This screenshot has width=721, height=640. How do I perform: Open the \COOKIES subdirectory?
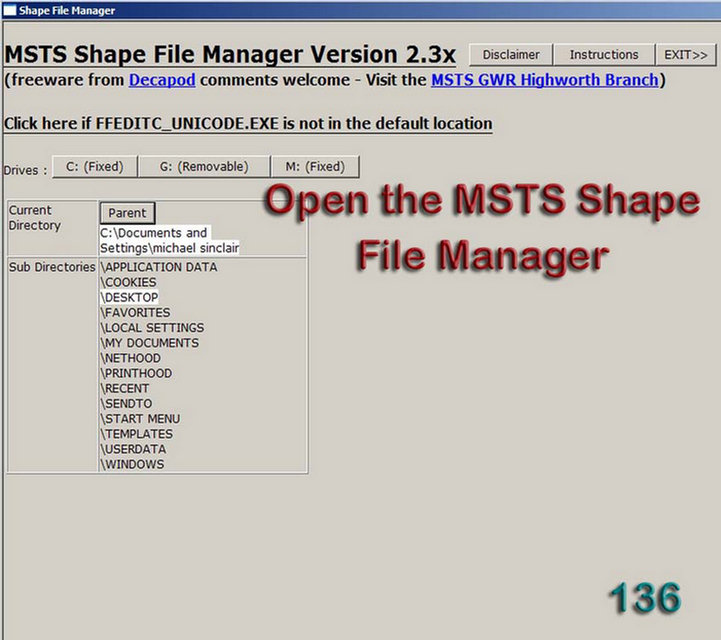128,282
